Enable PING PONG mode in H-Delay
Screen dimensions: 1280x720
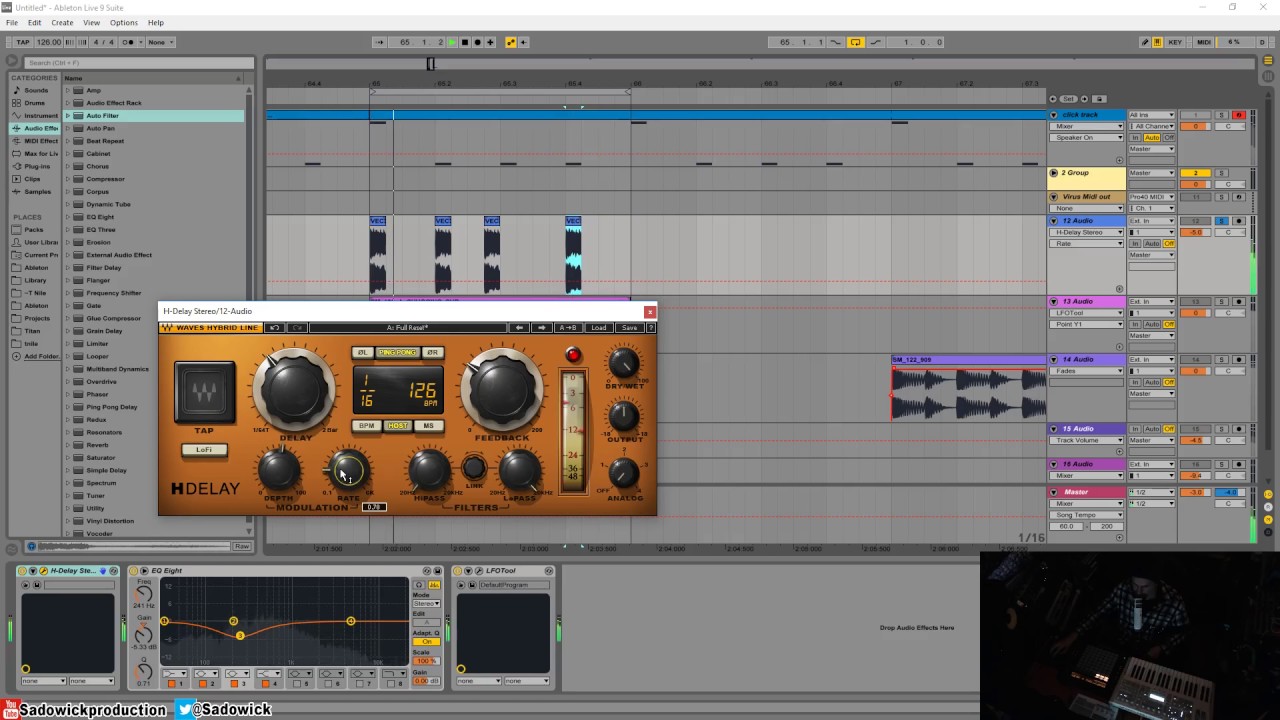[398, 353]
